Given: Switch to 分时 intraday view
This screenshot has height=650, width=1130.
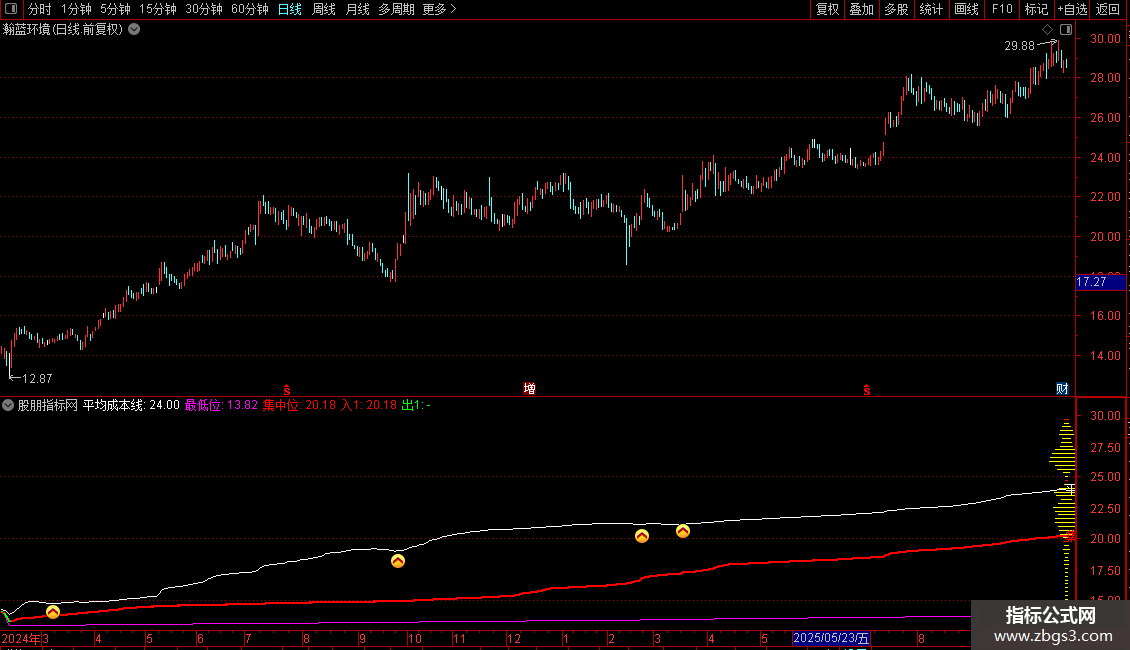Looking at the screenshot, I should 40,9.
